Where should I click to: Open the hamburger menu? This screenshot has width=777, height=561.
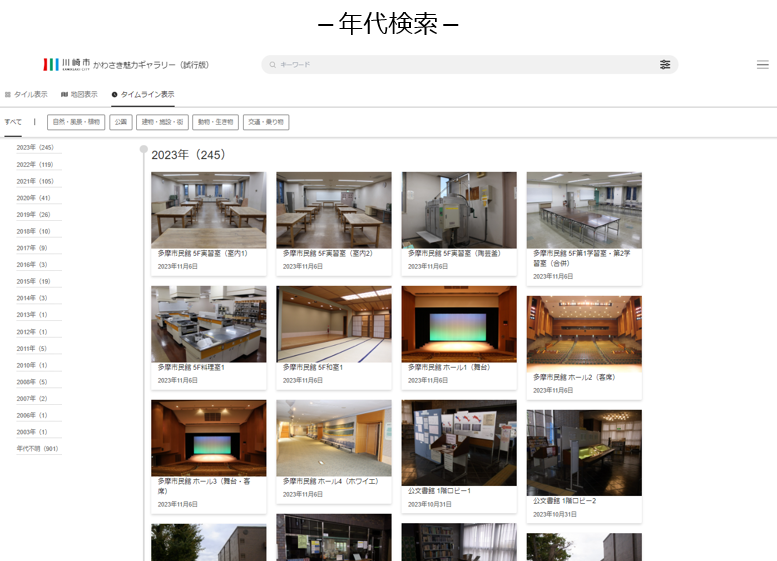(763, 64)
